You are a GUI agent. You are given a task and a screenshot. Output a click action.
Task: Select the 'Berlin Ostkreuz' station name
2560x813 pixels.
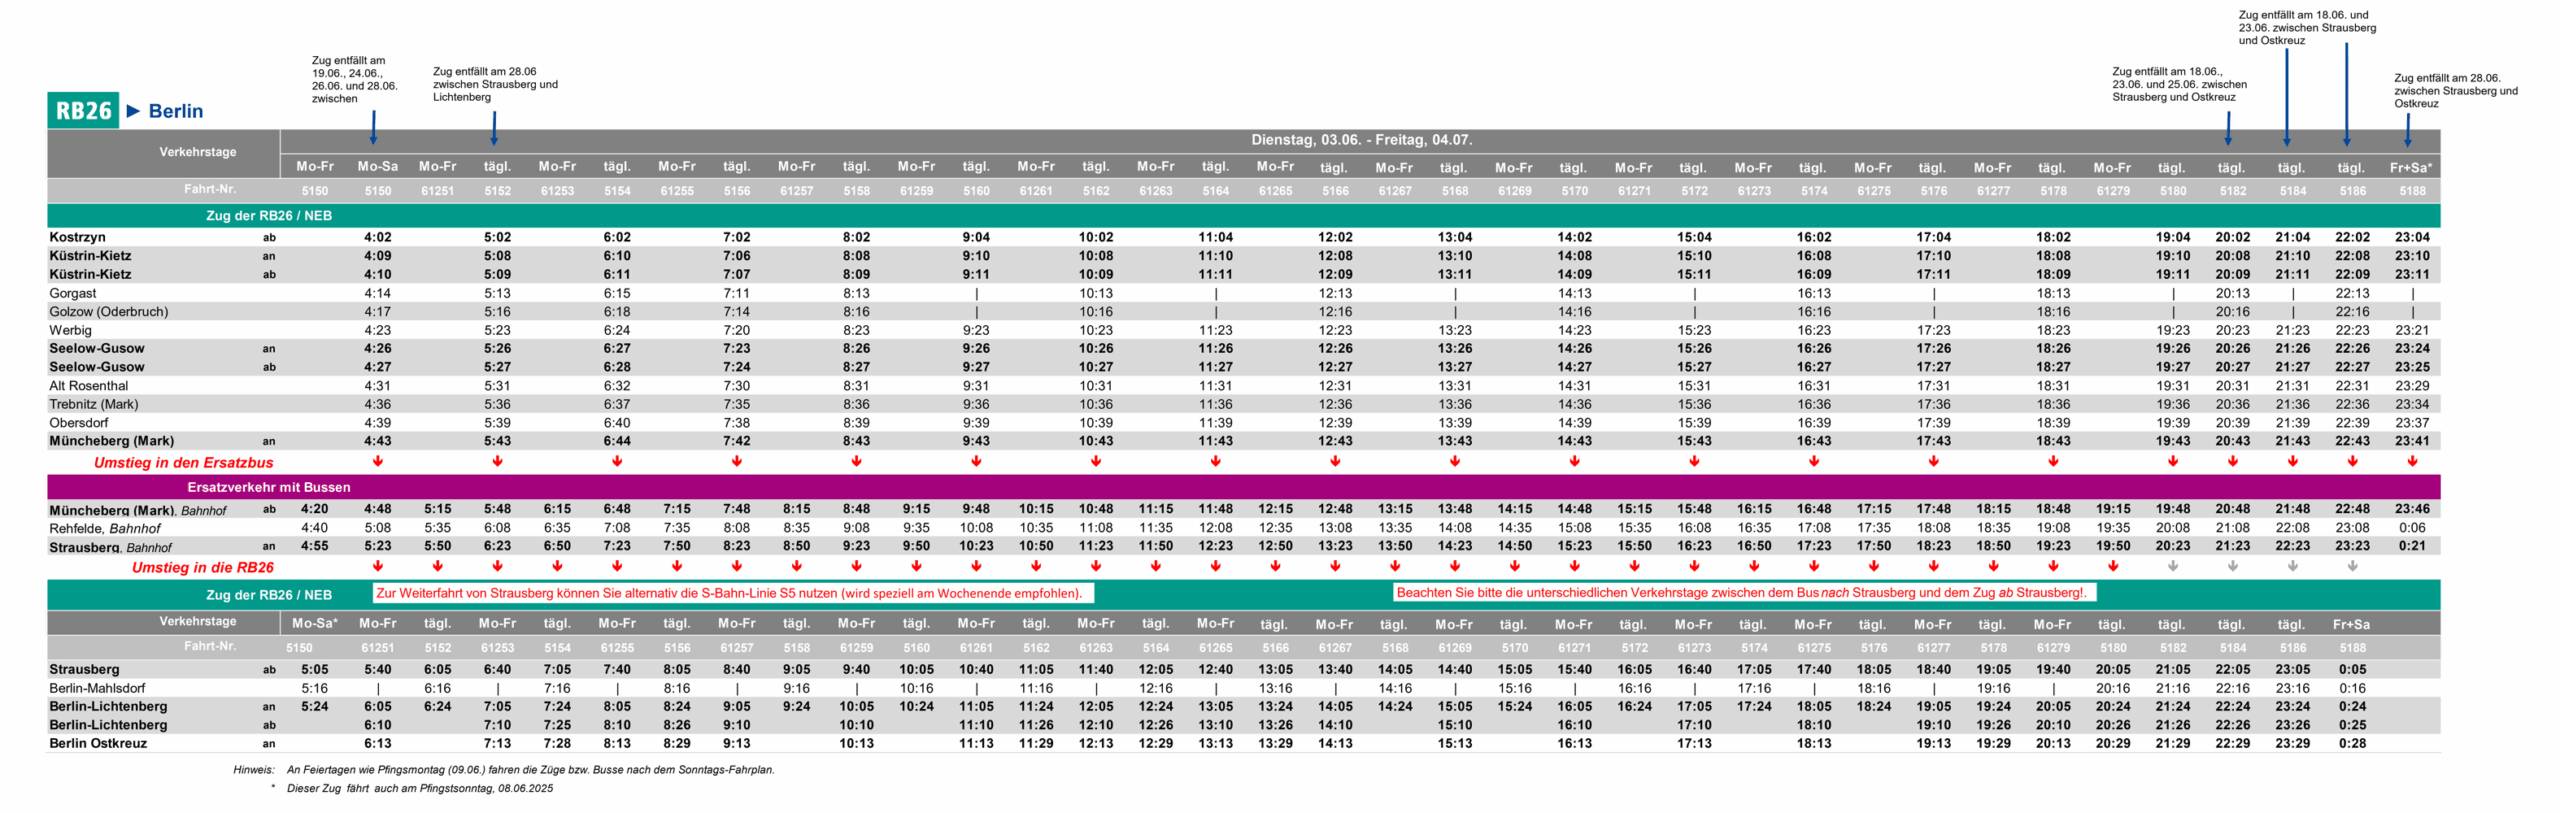pyautogui.click(x=98, y=743)
